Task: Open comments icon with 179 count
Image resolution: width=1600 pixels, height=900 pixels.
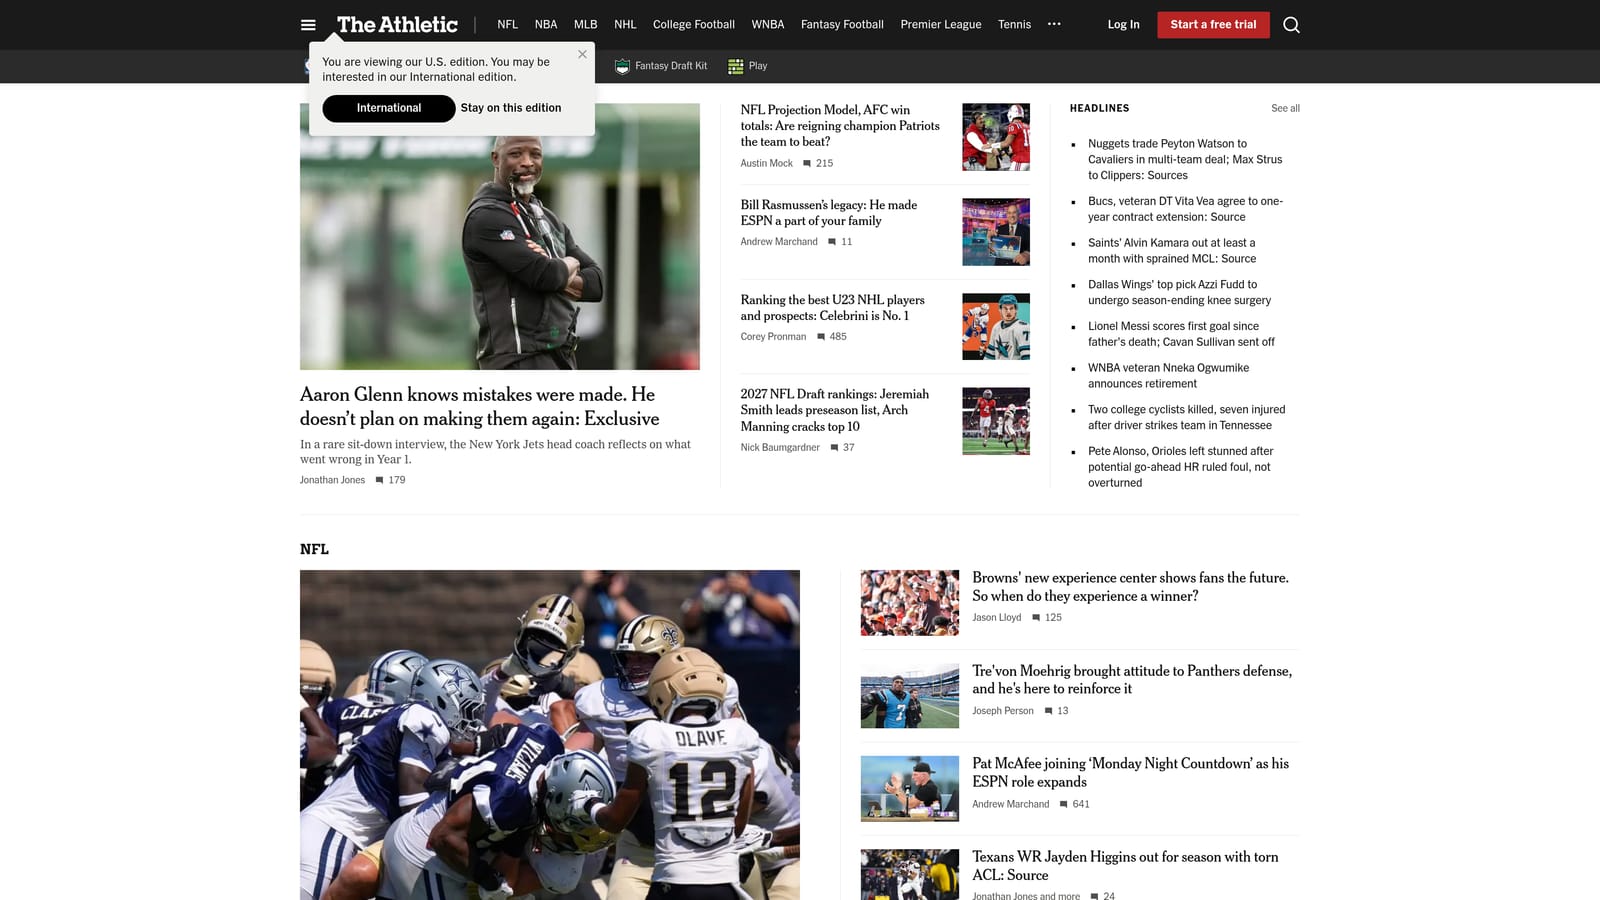Action: pos(379,480)
